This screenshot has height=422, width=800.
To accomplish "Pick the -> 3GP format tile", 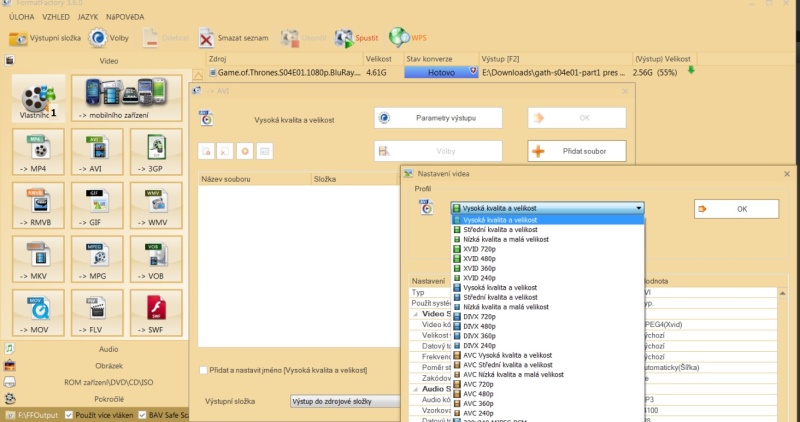I will (156, 152).
